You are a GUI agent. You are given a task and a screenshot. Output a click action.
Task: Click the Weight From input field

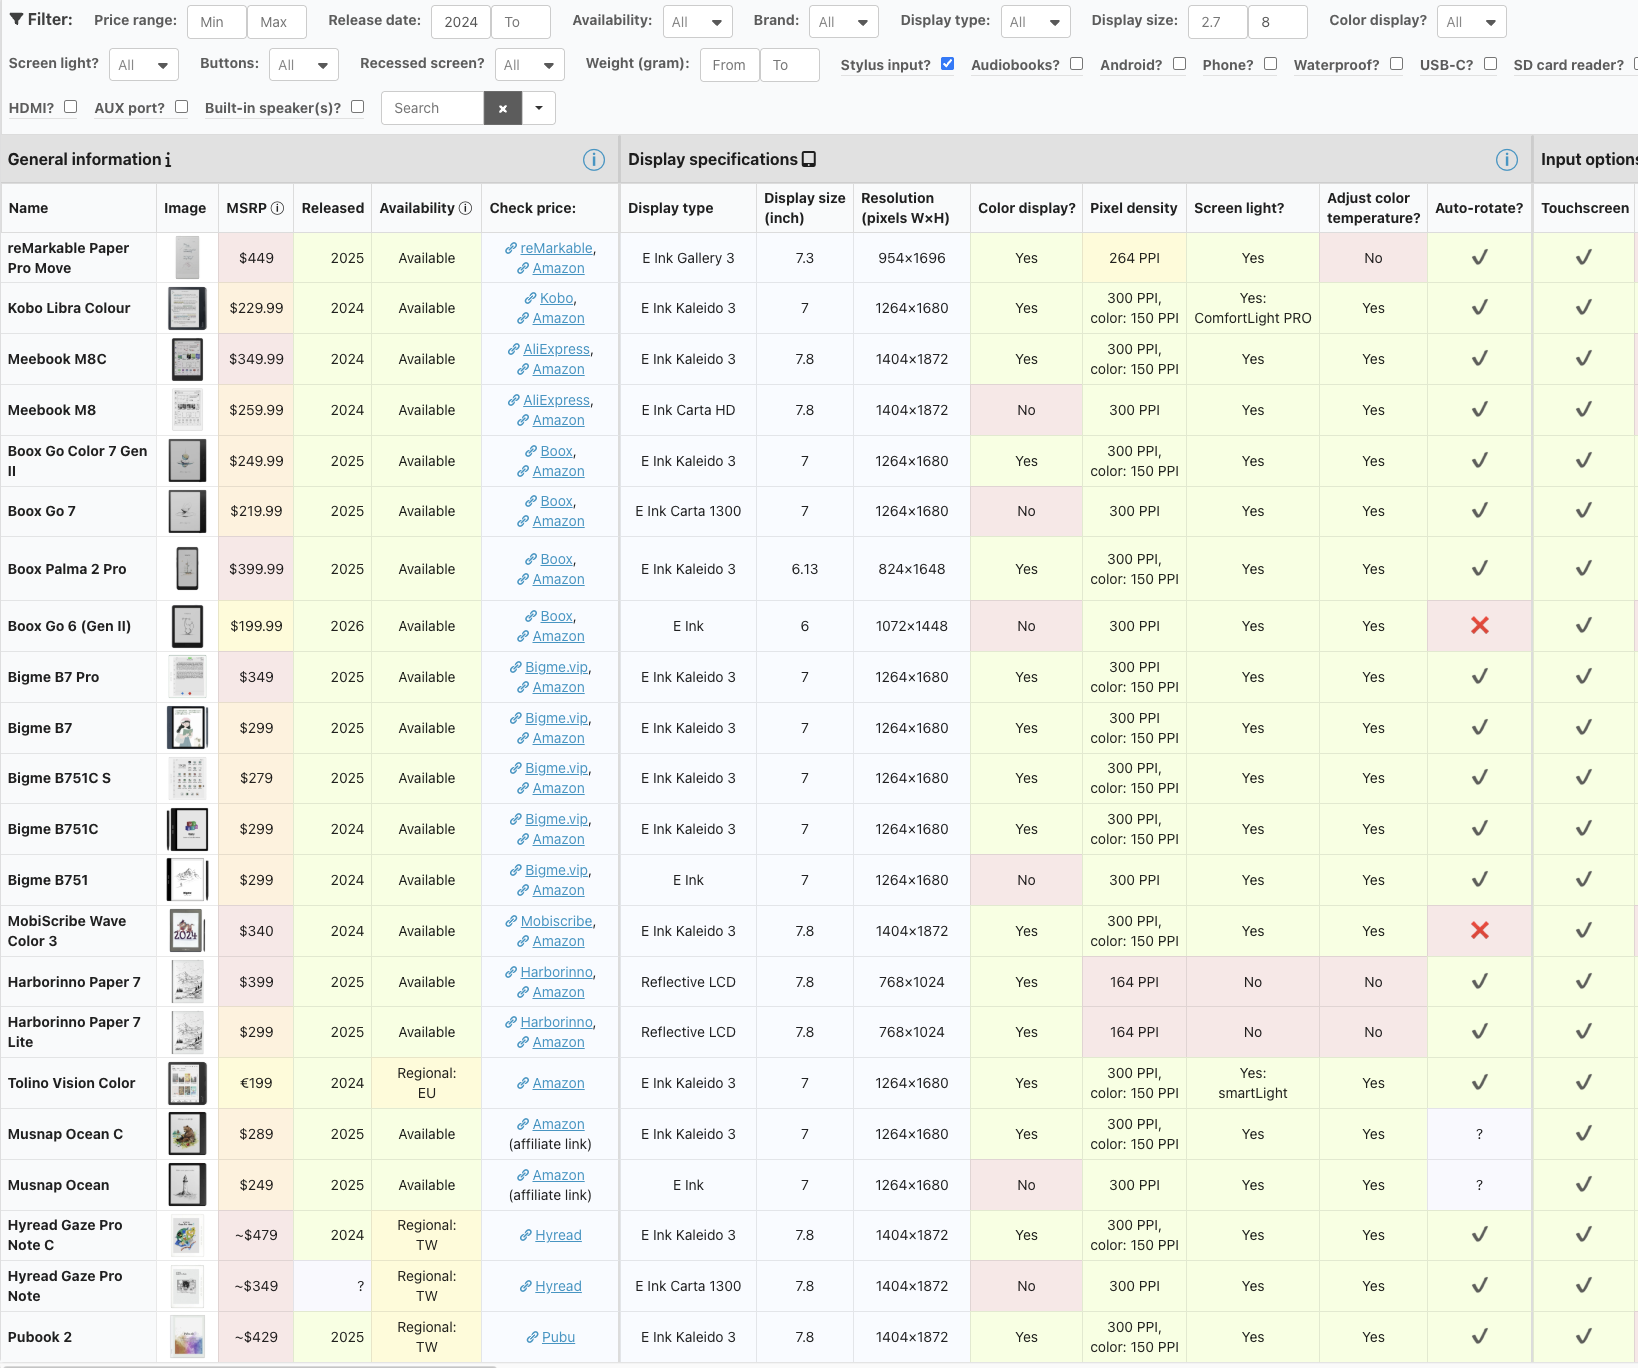(x=730, y=65)
